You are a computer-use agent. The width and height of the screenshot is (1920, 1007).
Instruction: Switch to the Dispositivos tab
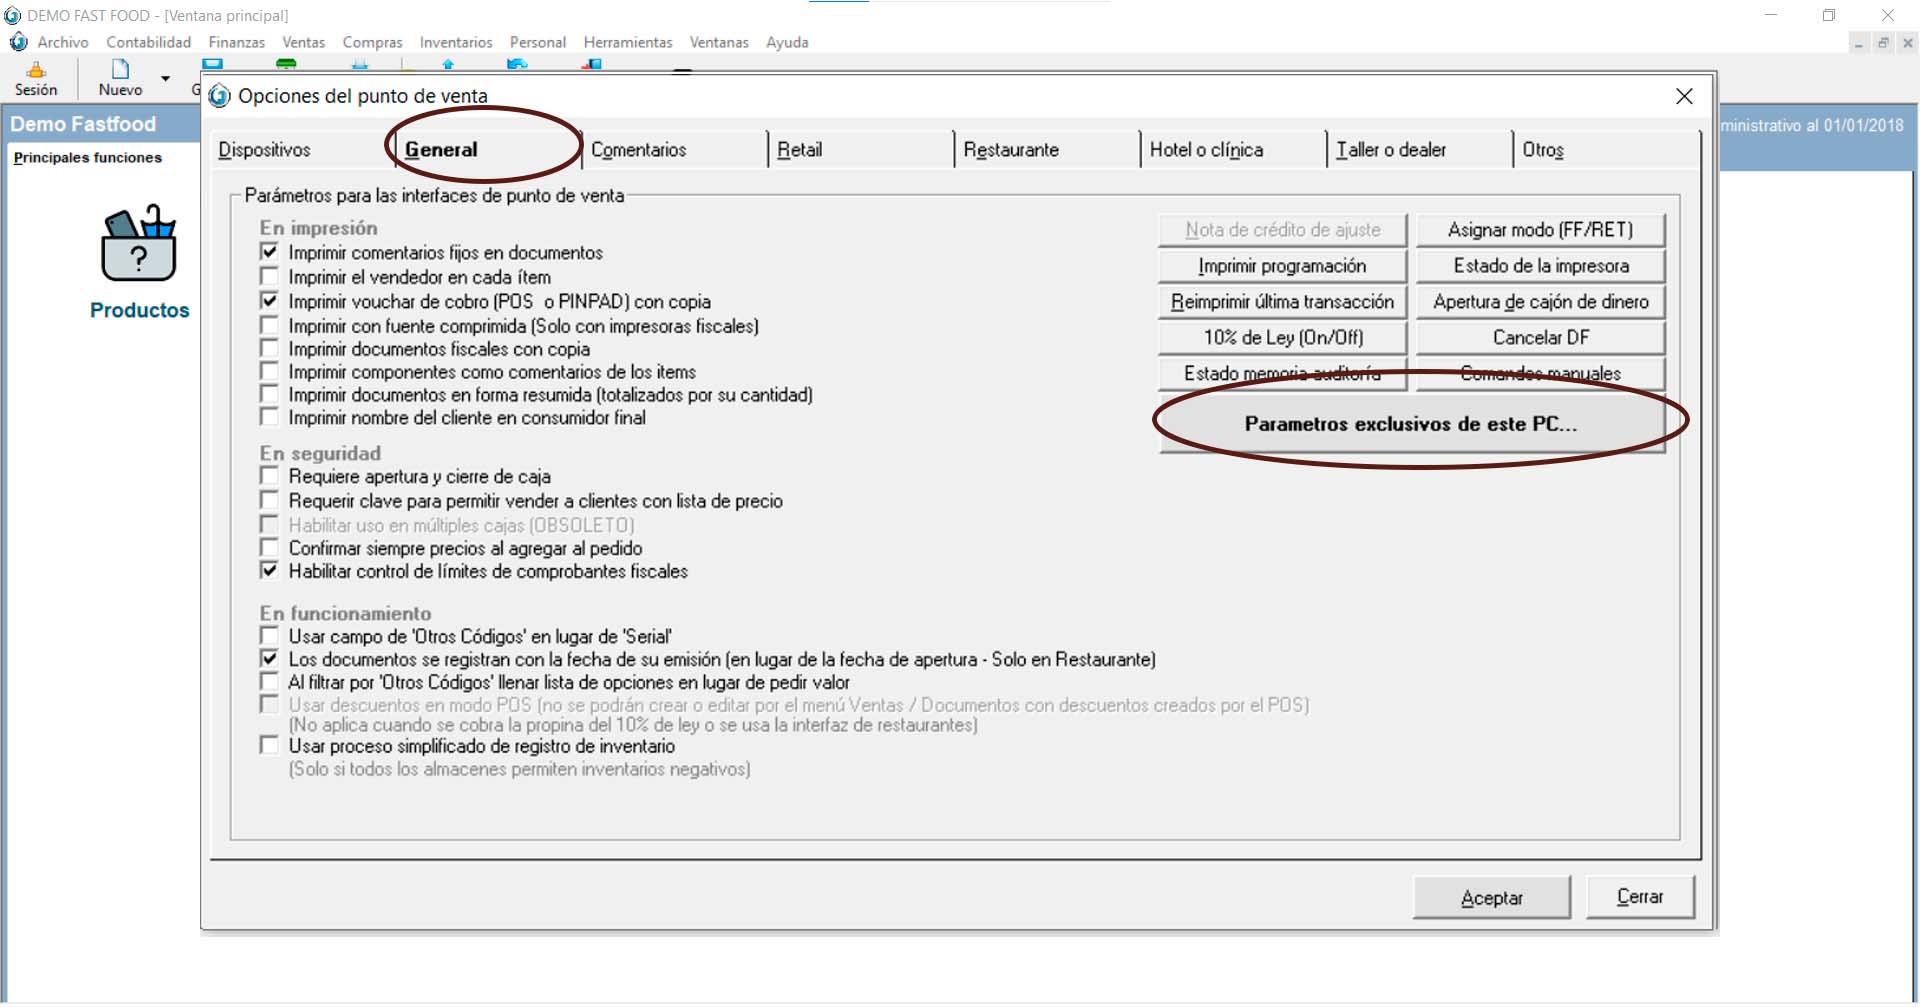(x=265, y=150)
